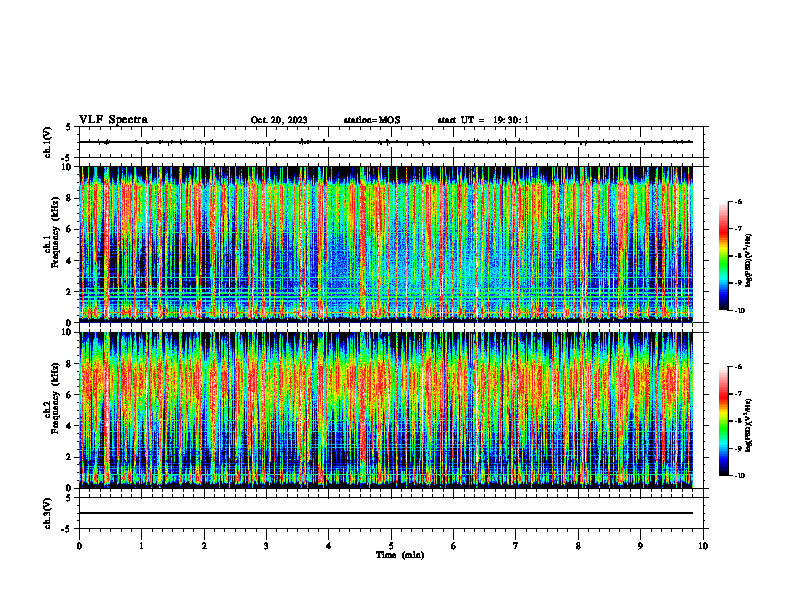Click the "-10" tick on ch.1 color bar
792x612 pixels.
pos(740,311)
